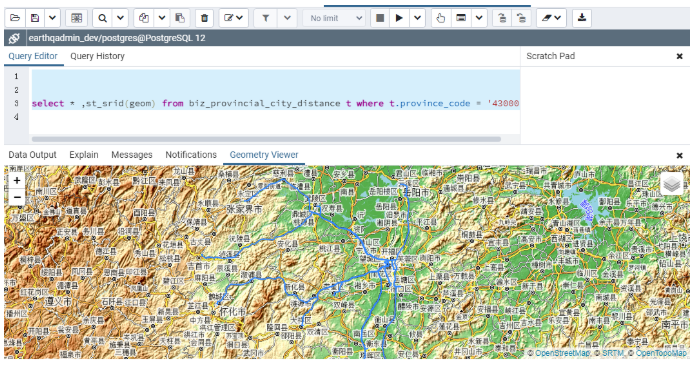This screenshot has width=694, height=365.
Task: Open the Edit pencil dropdown
Action: (x=233, y=18)
